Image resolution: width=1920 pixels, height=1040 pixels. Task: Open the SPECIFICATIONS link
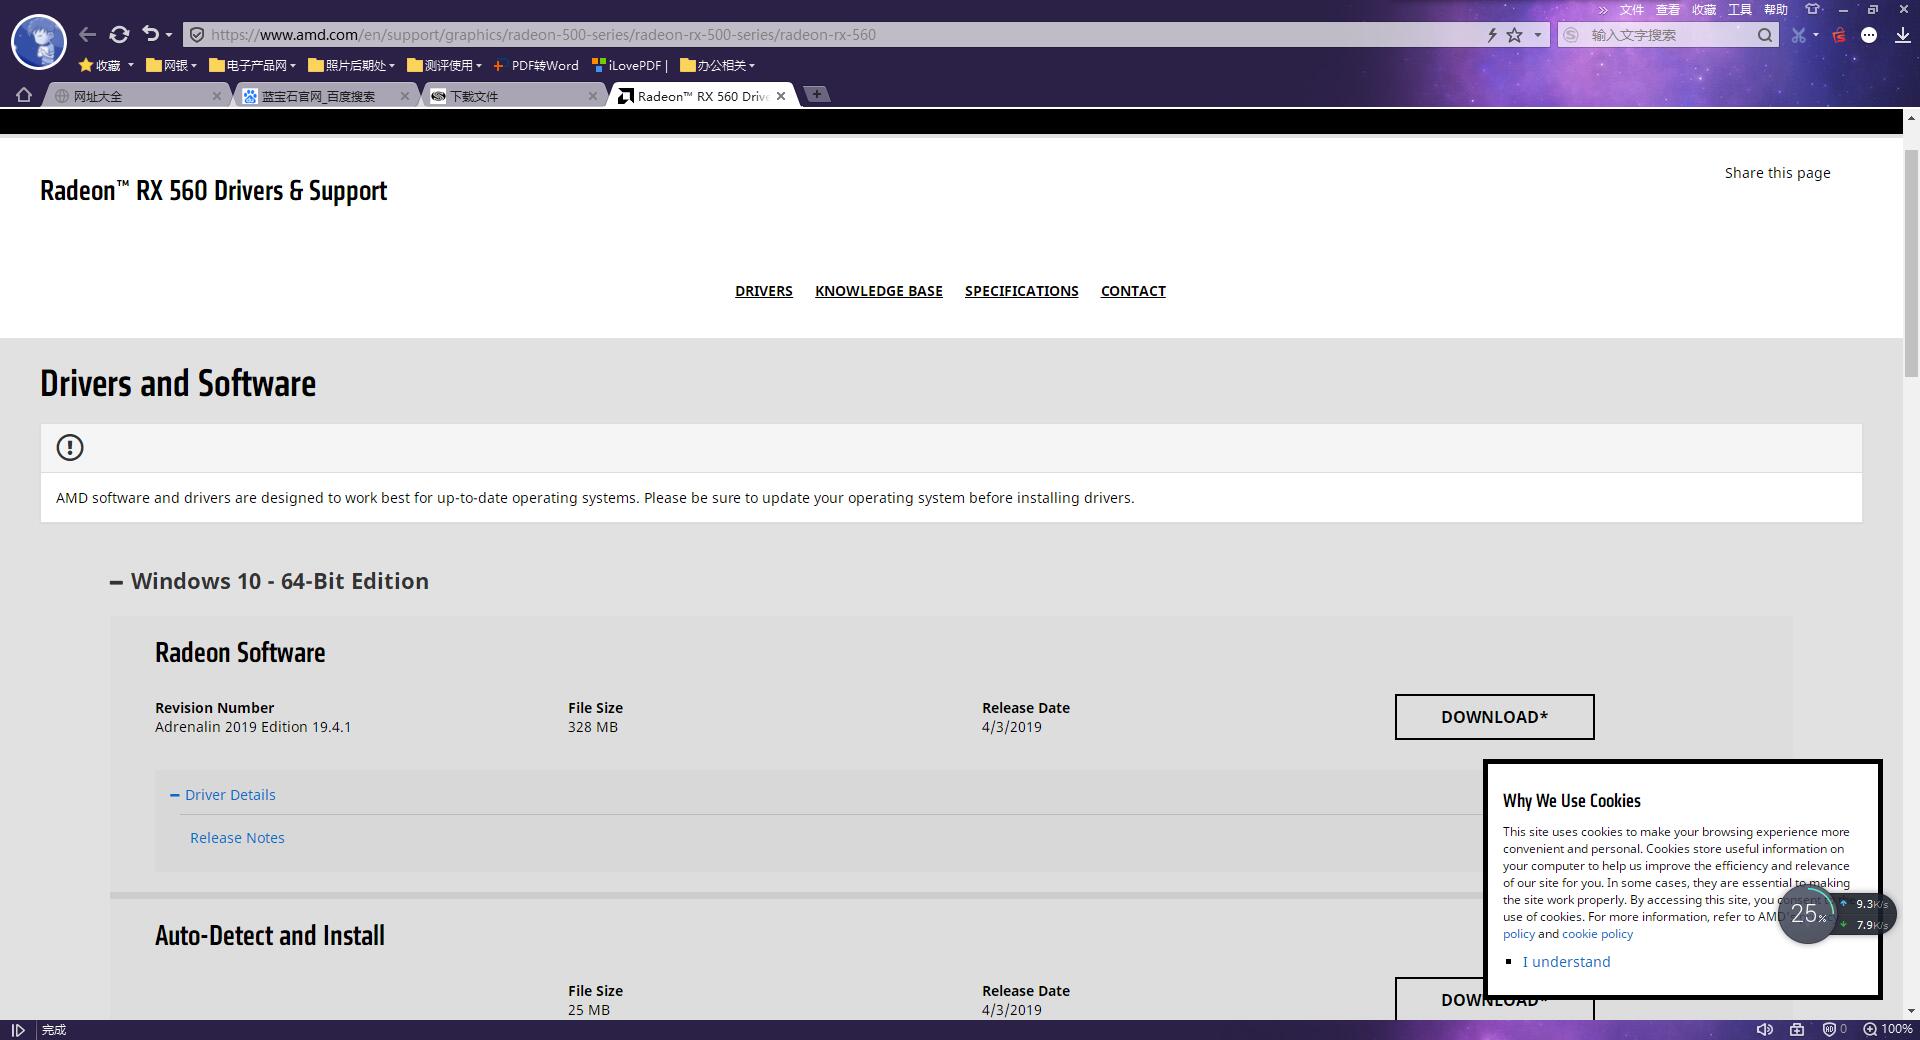[1022, 291]
